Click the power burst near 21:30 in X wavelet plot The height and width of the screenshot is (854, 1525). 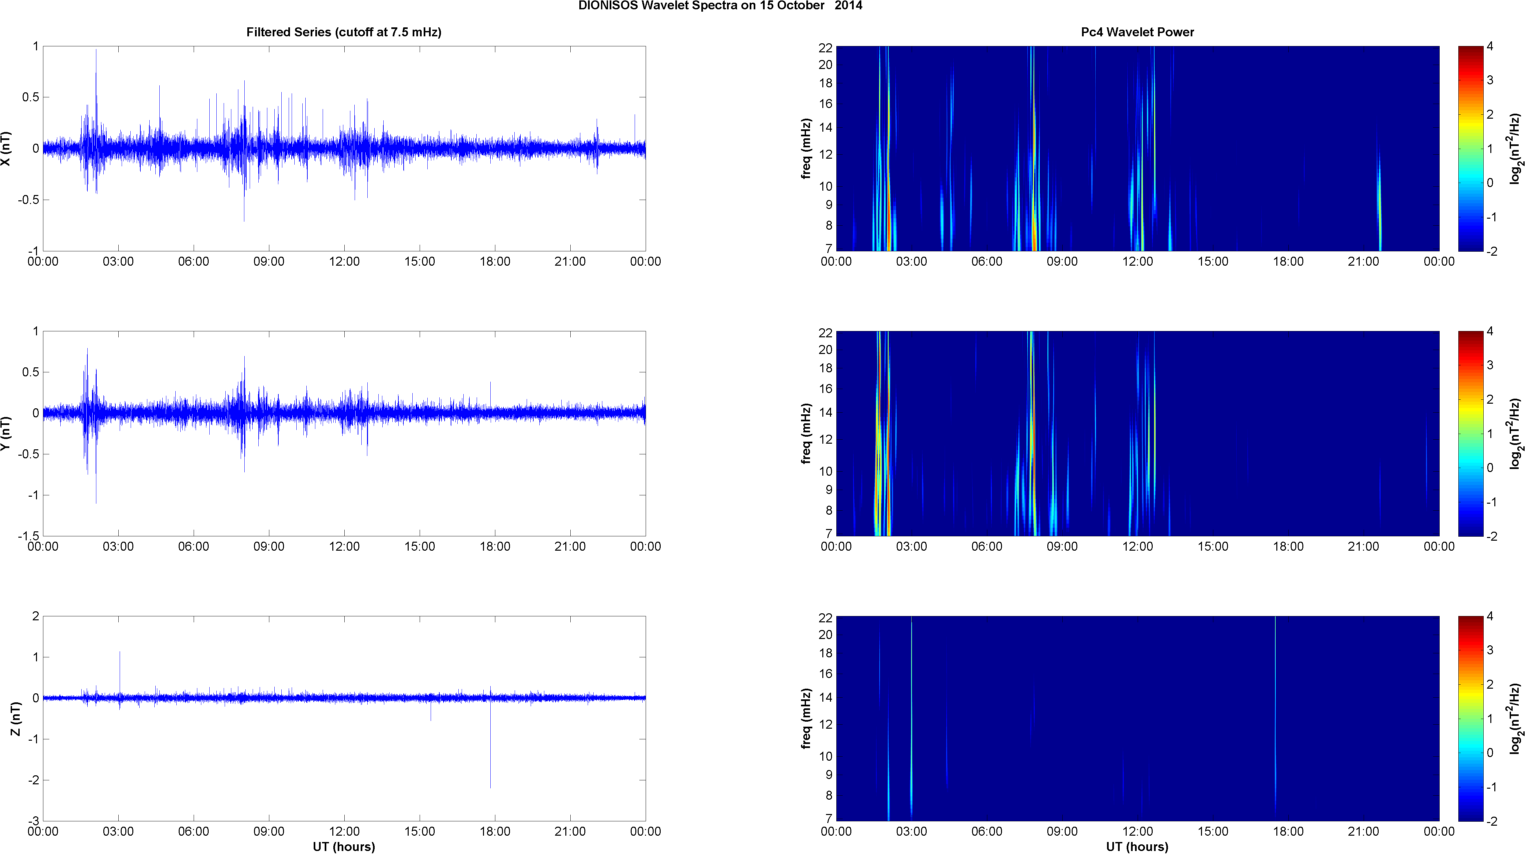1379,200
